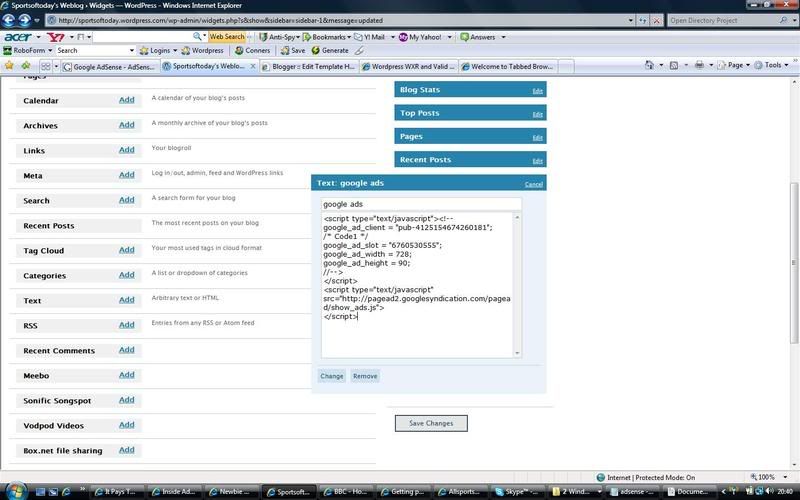Open Y! Mail envelope icon
This screenshot has width=800, height=500.
pyautogui.click(x=358, y=37)
